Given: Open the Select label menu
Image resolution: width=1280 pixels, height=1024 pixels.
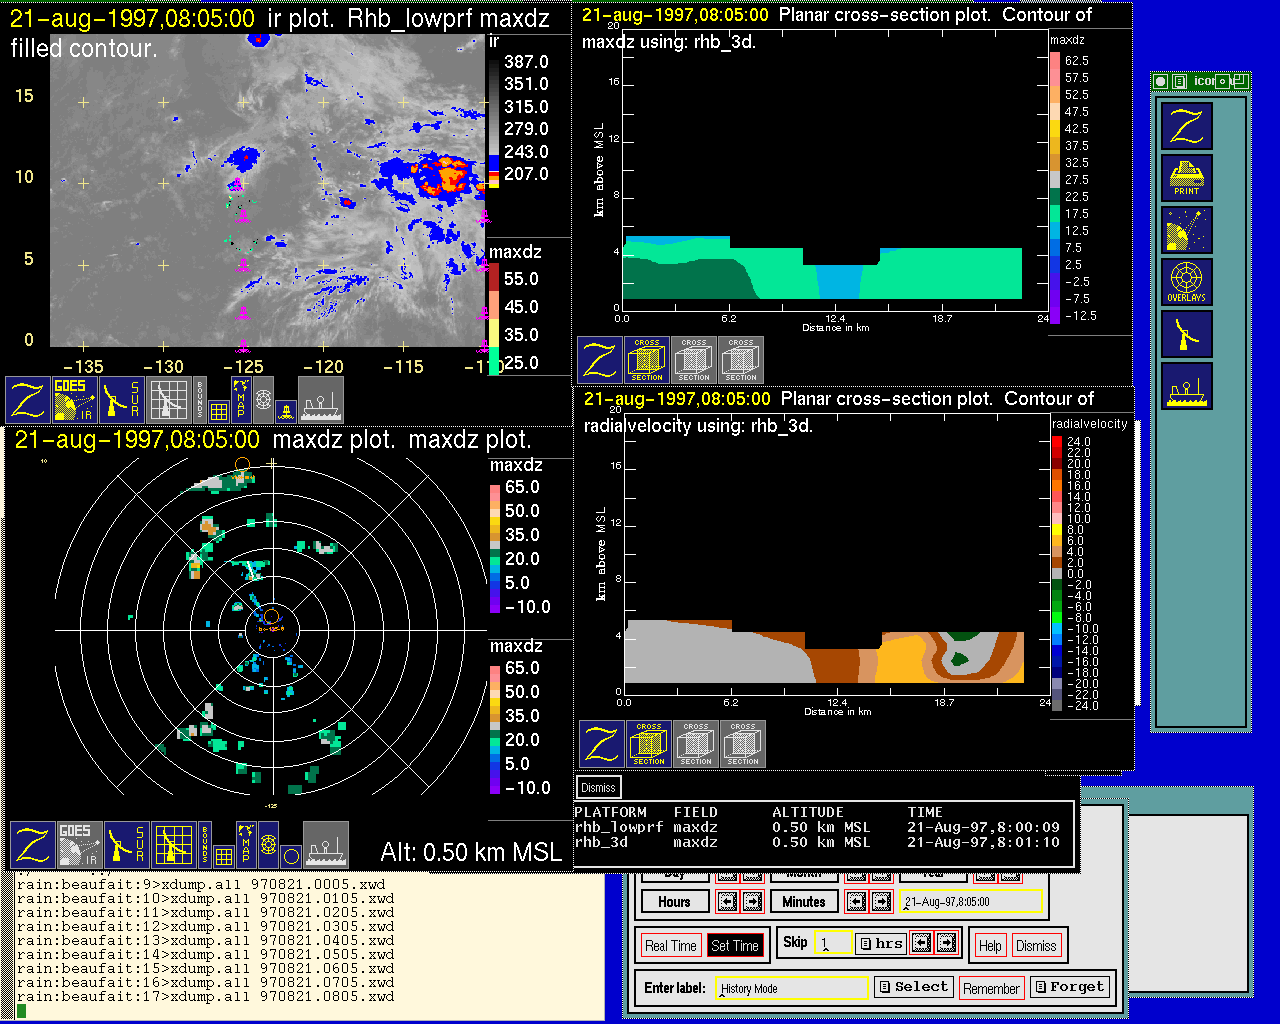Looking at the screenshot, I should (913, 987).
